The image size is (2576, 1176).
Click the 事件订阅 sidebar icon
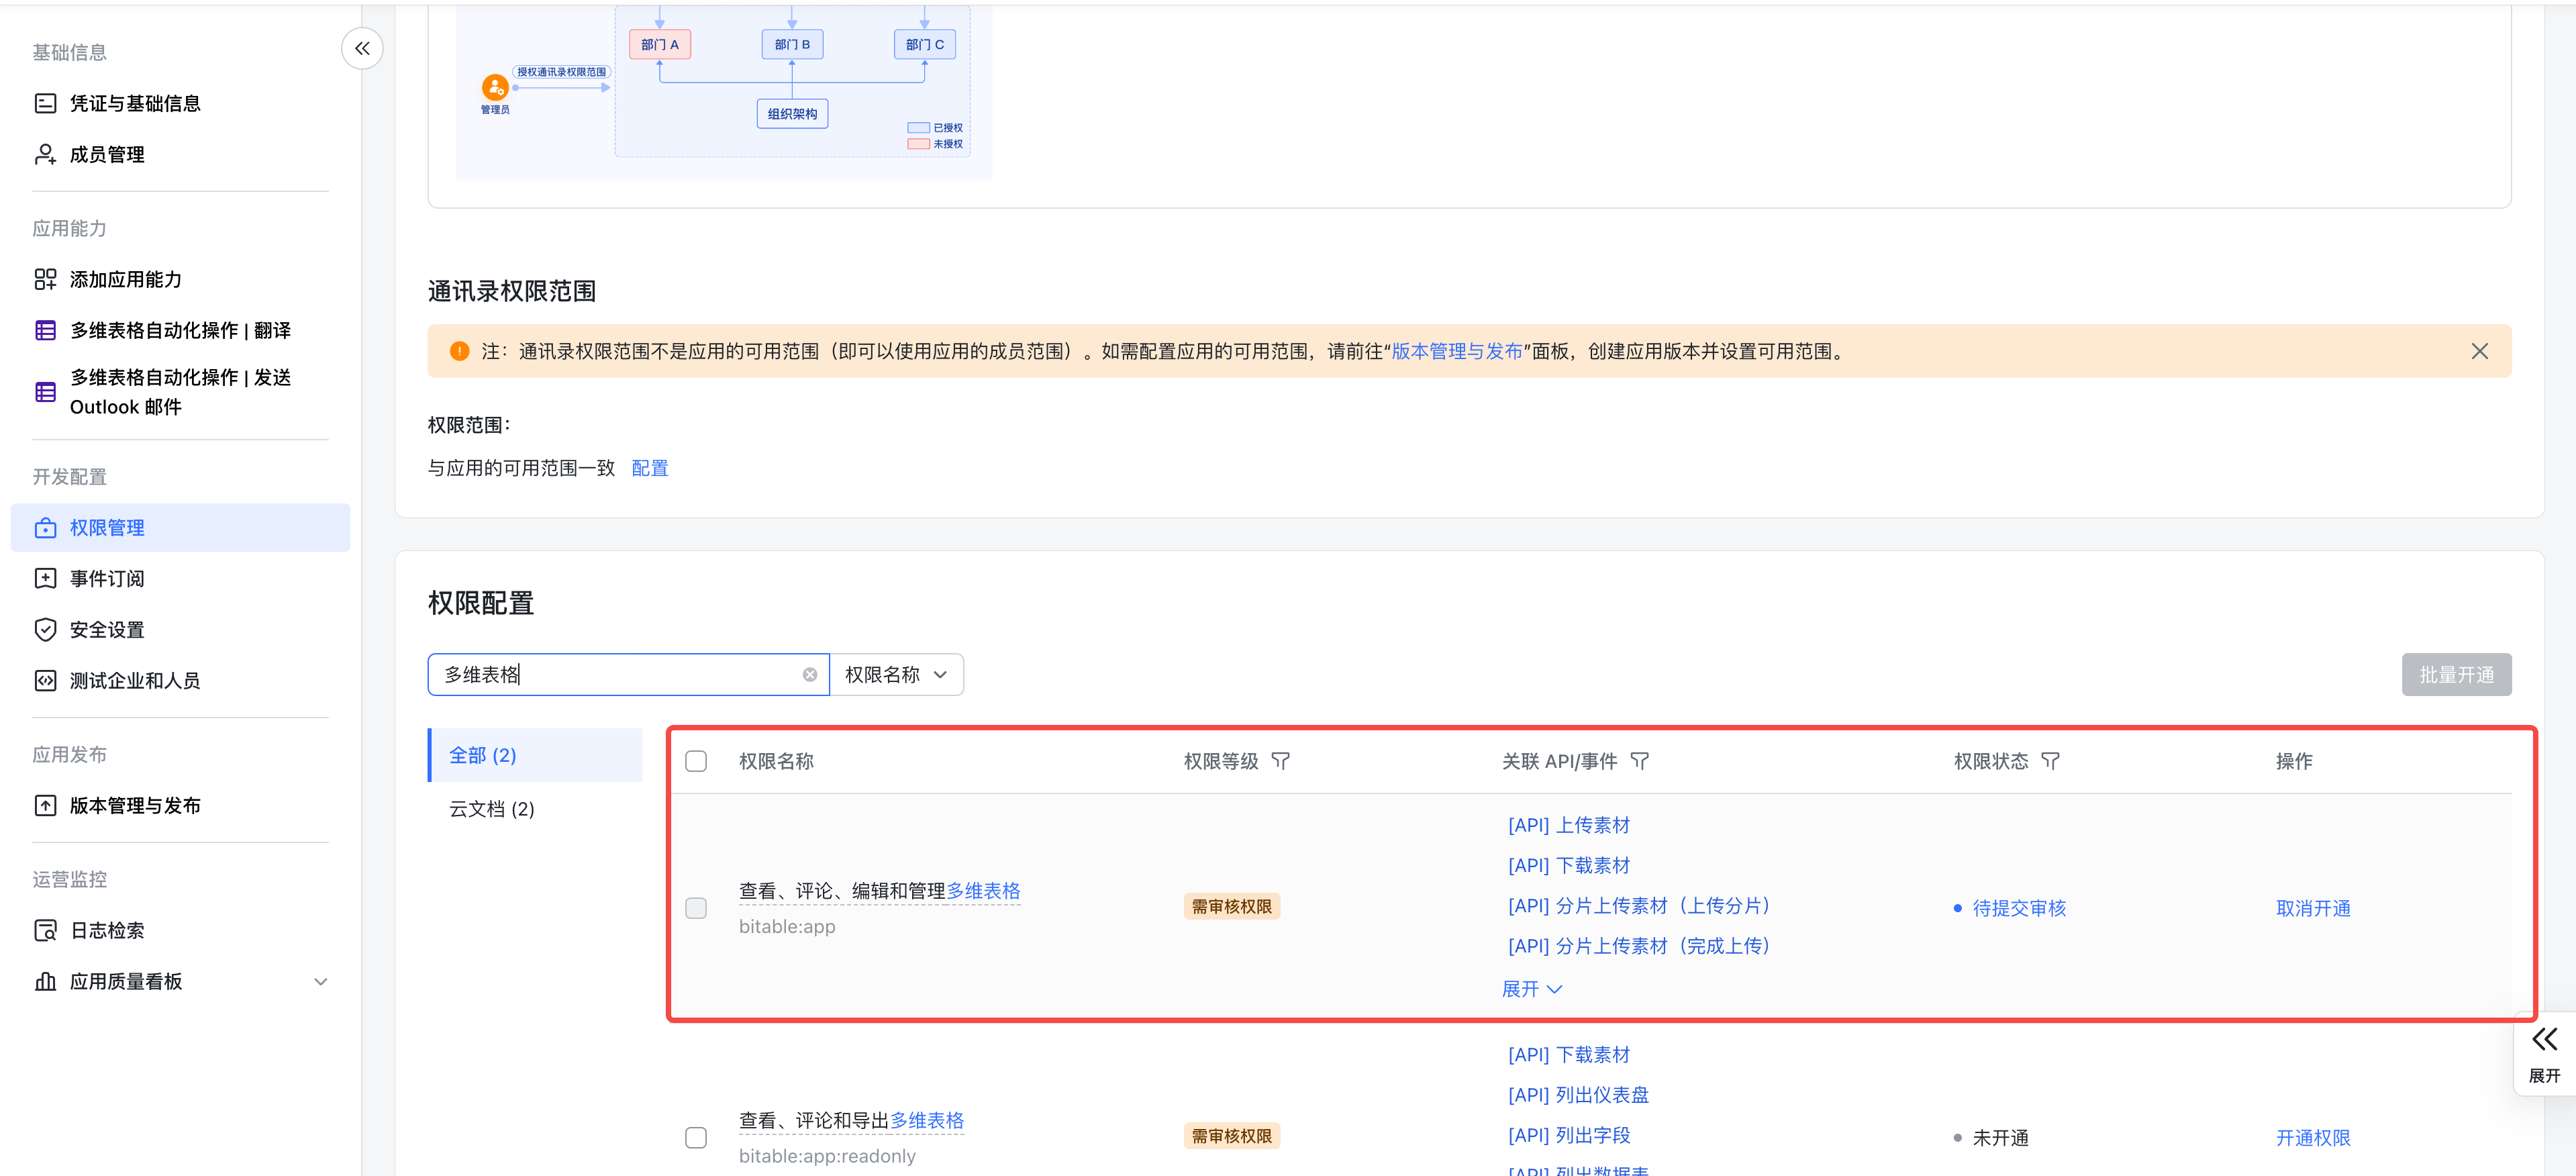[45, 578]
